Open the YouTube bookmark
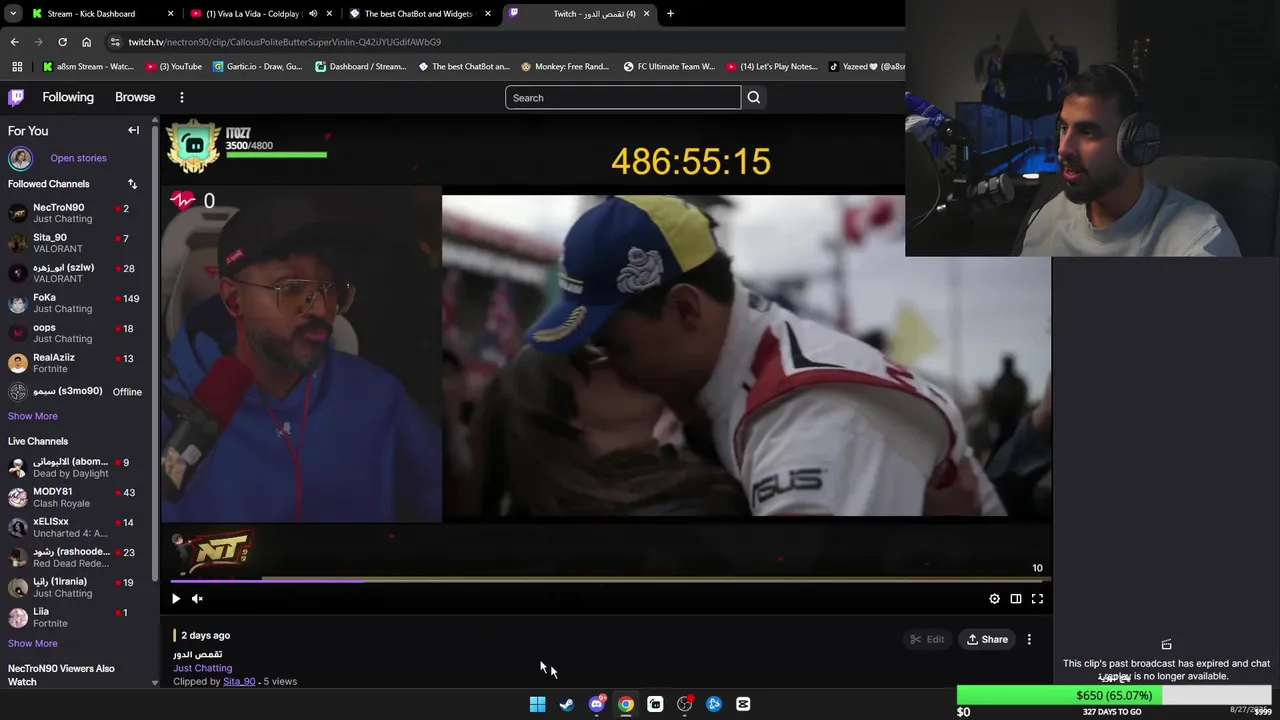Image resolution: width=1280 pixels, height=720 pixels. click(x=172, y=67)
